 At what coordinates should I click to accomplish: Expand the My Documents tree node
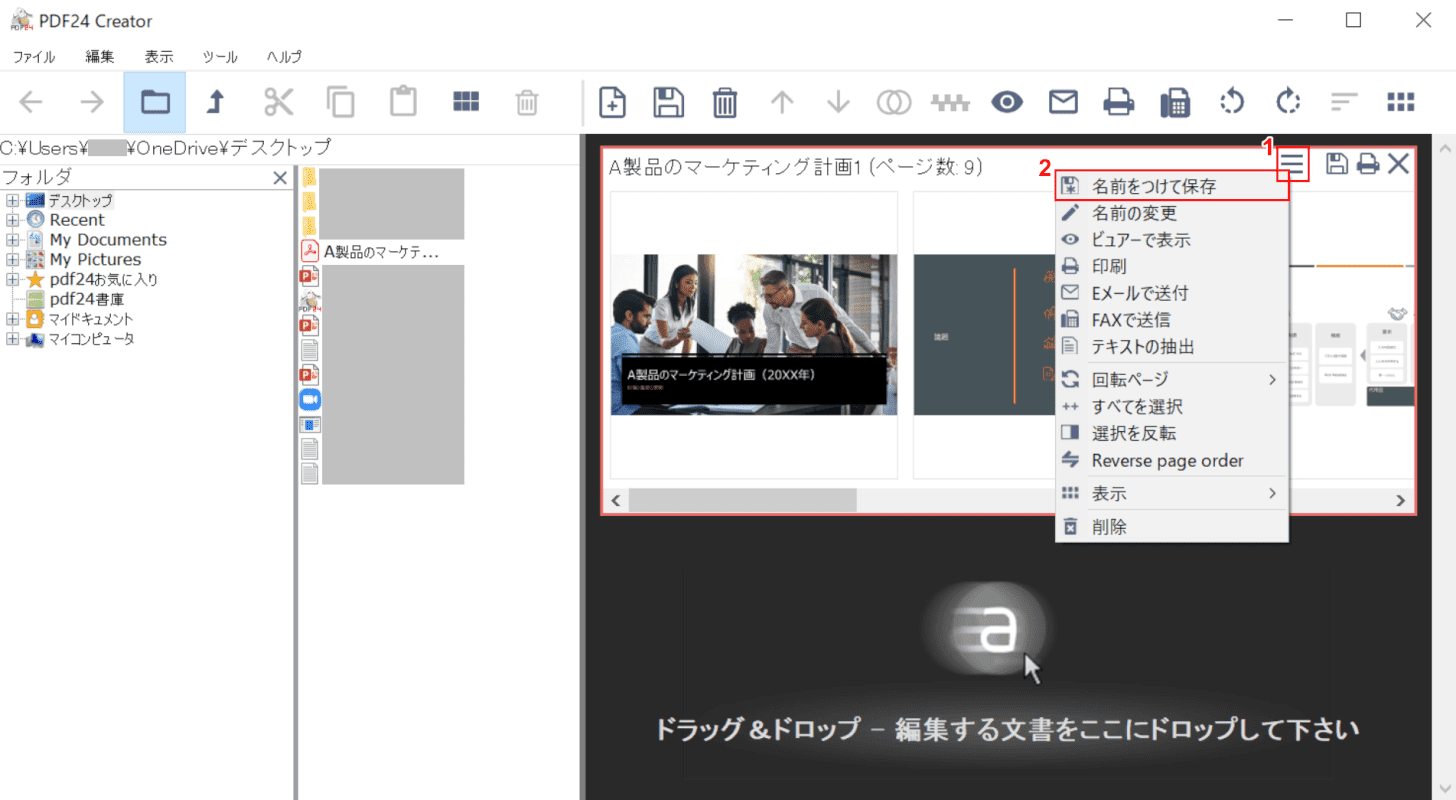point(13,240)
